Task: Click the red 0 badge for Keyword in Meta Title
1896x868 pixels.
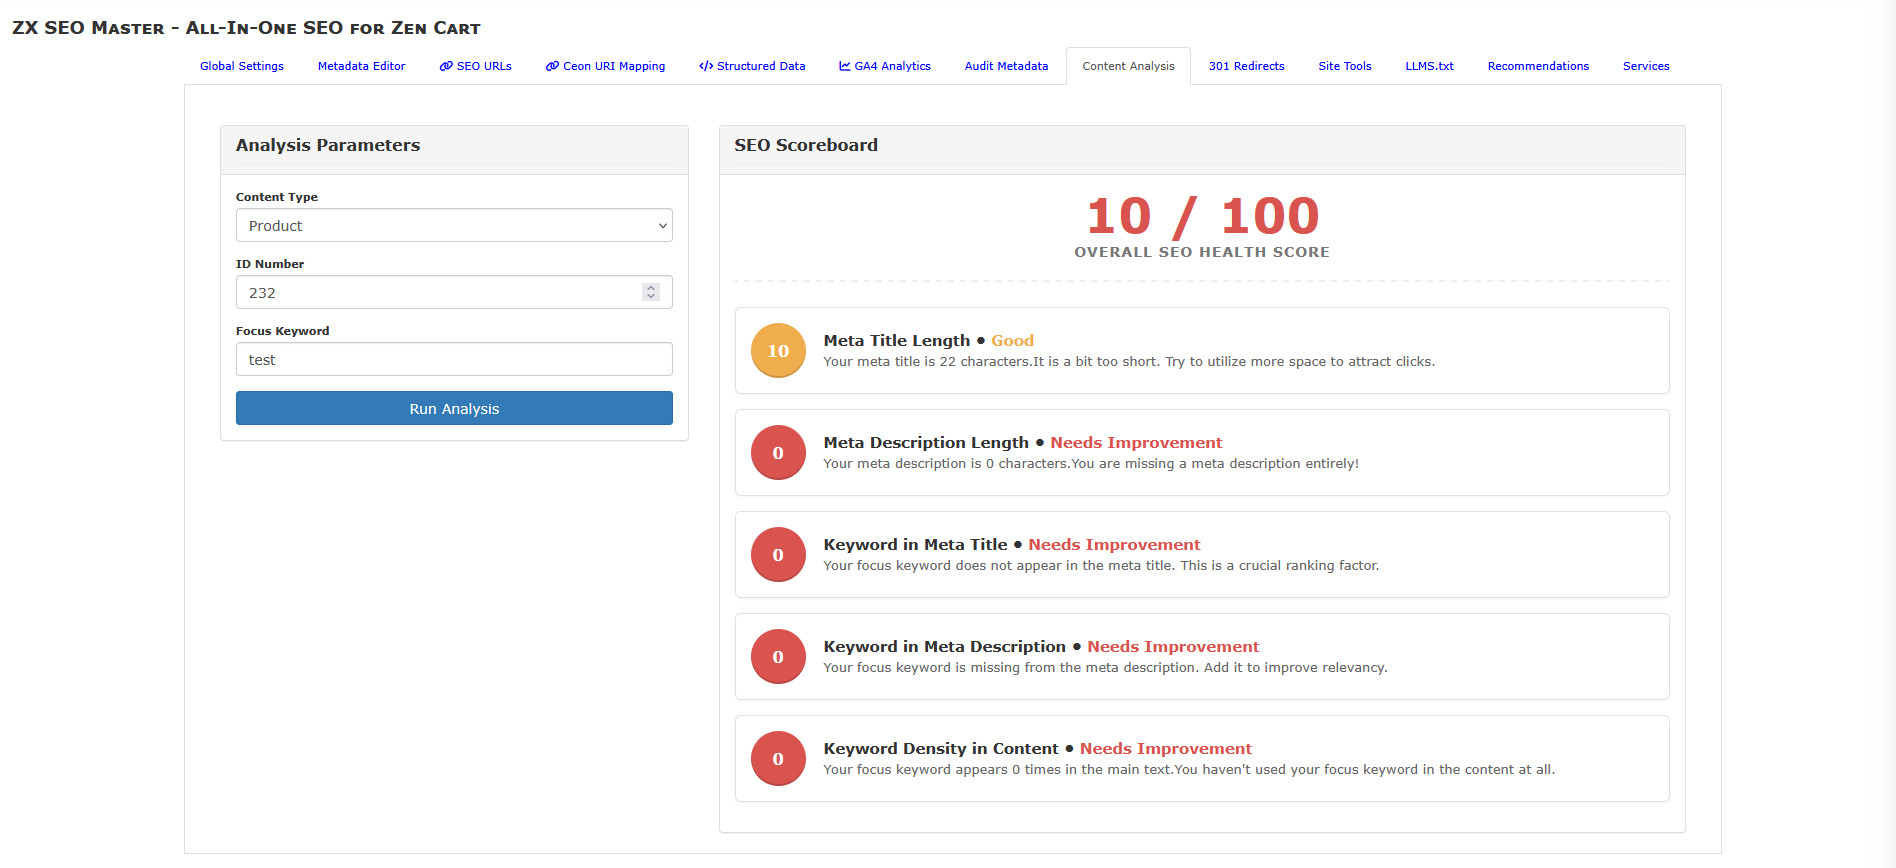Action: 778,555
